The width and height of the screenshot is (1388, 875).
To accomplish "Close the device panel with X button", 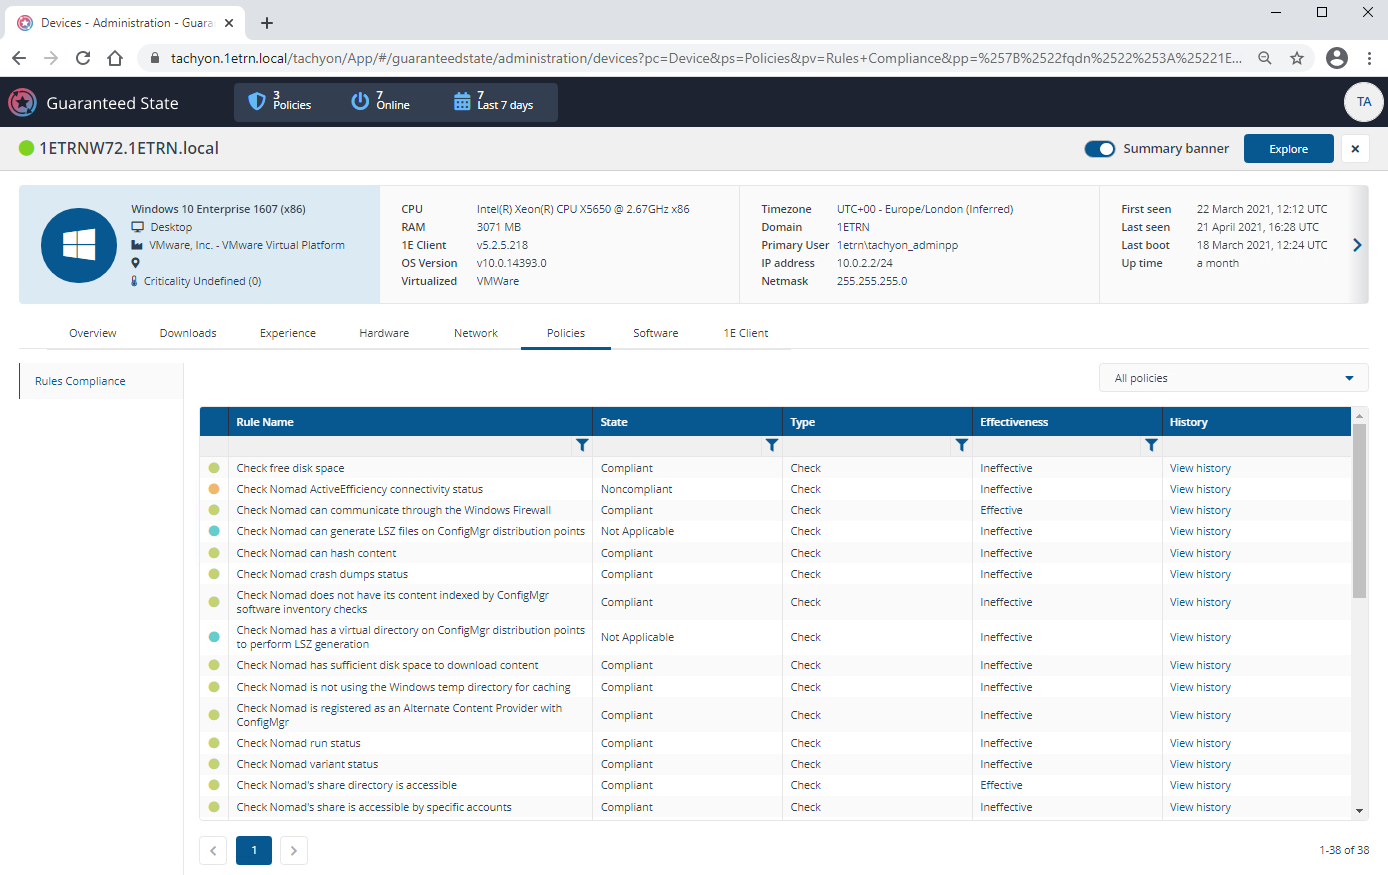I will (1355, 149).
